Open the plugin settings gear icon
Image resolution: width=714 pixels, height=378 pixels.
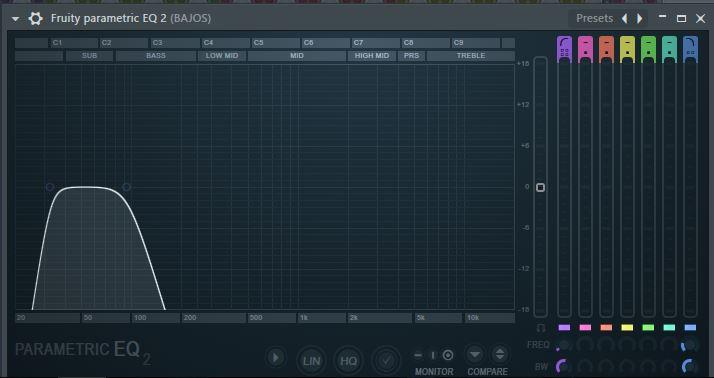[35, 19]
